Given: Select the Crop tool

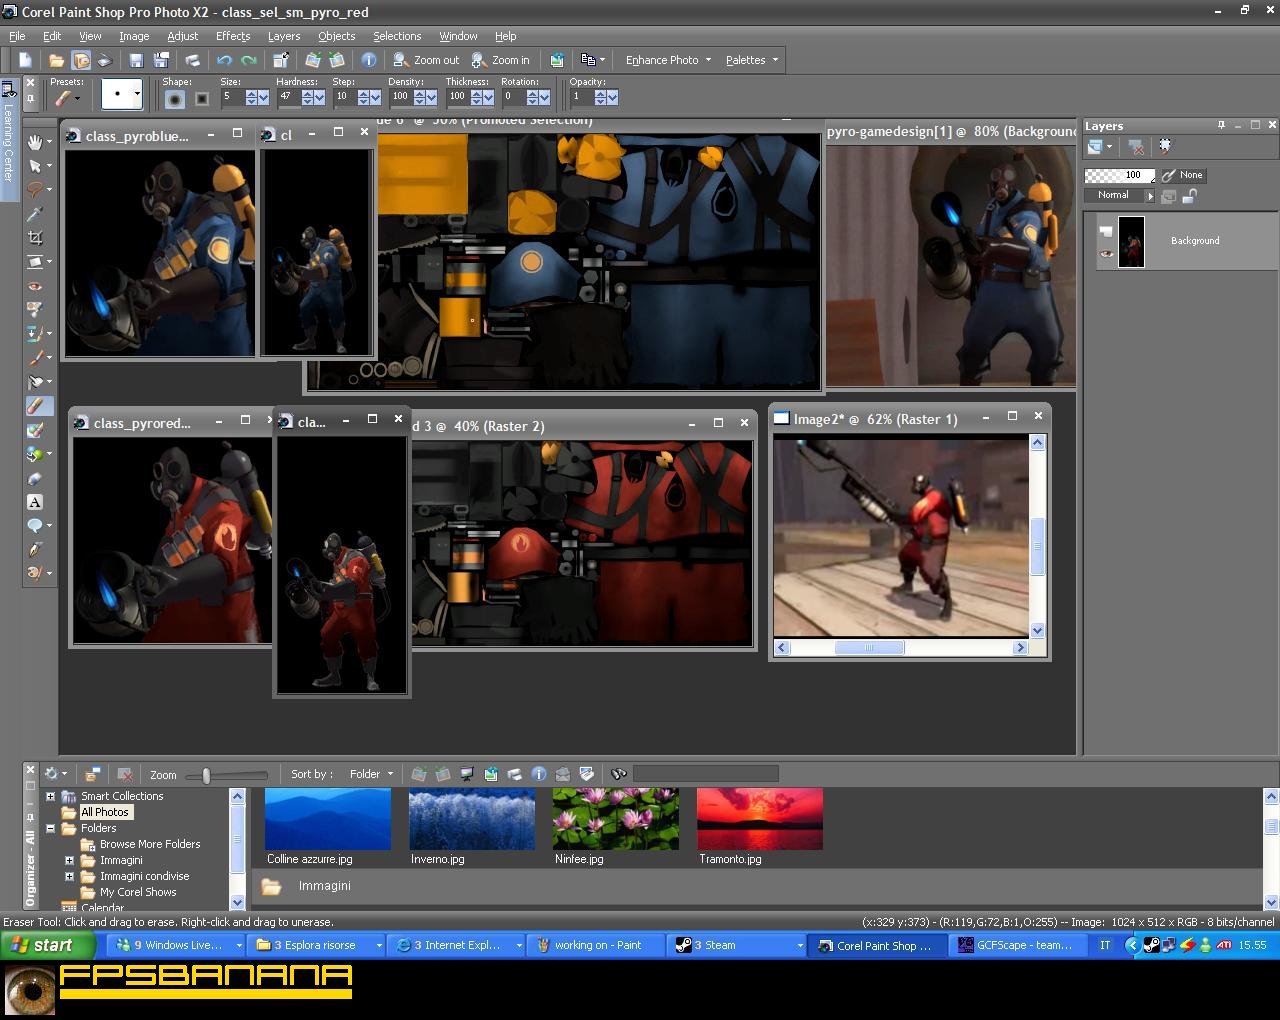Looking at the screenshot, I should point(35,238).
